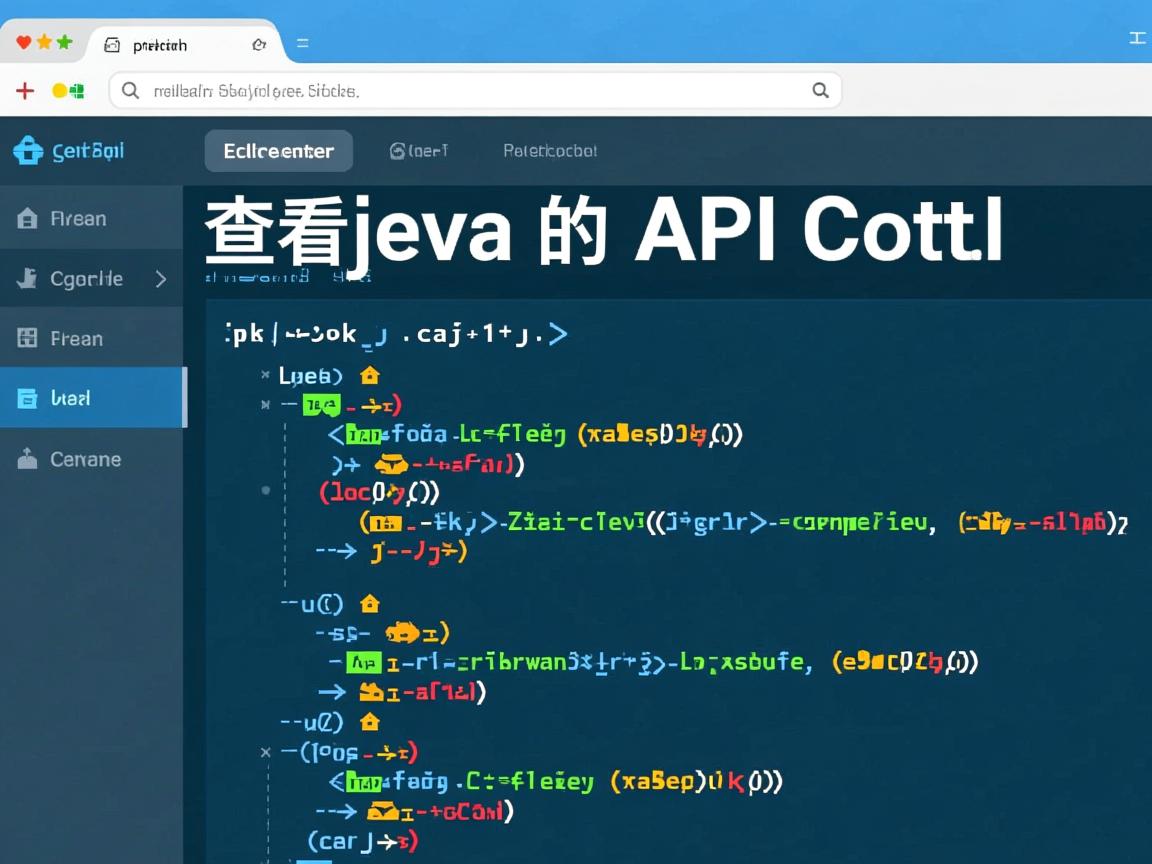Click the green star icon in the browser toolbar

click(x=64, y=42)
